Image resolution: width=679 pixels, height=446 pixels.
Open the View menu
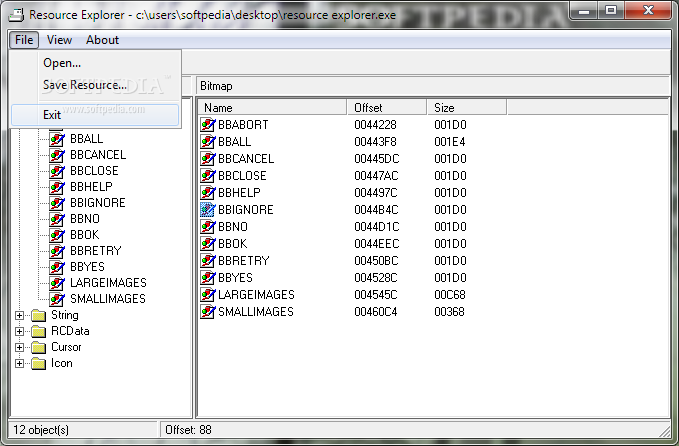[x=59, y=40]
